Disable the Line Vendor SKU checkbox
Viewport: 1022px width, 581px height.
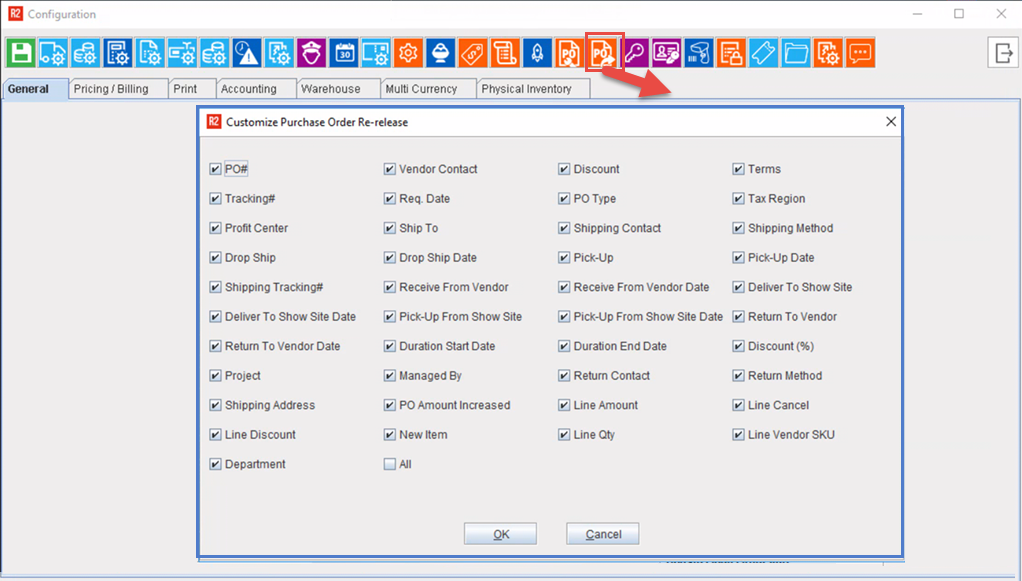point(738,435)
